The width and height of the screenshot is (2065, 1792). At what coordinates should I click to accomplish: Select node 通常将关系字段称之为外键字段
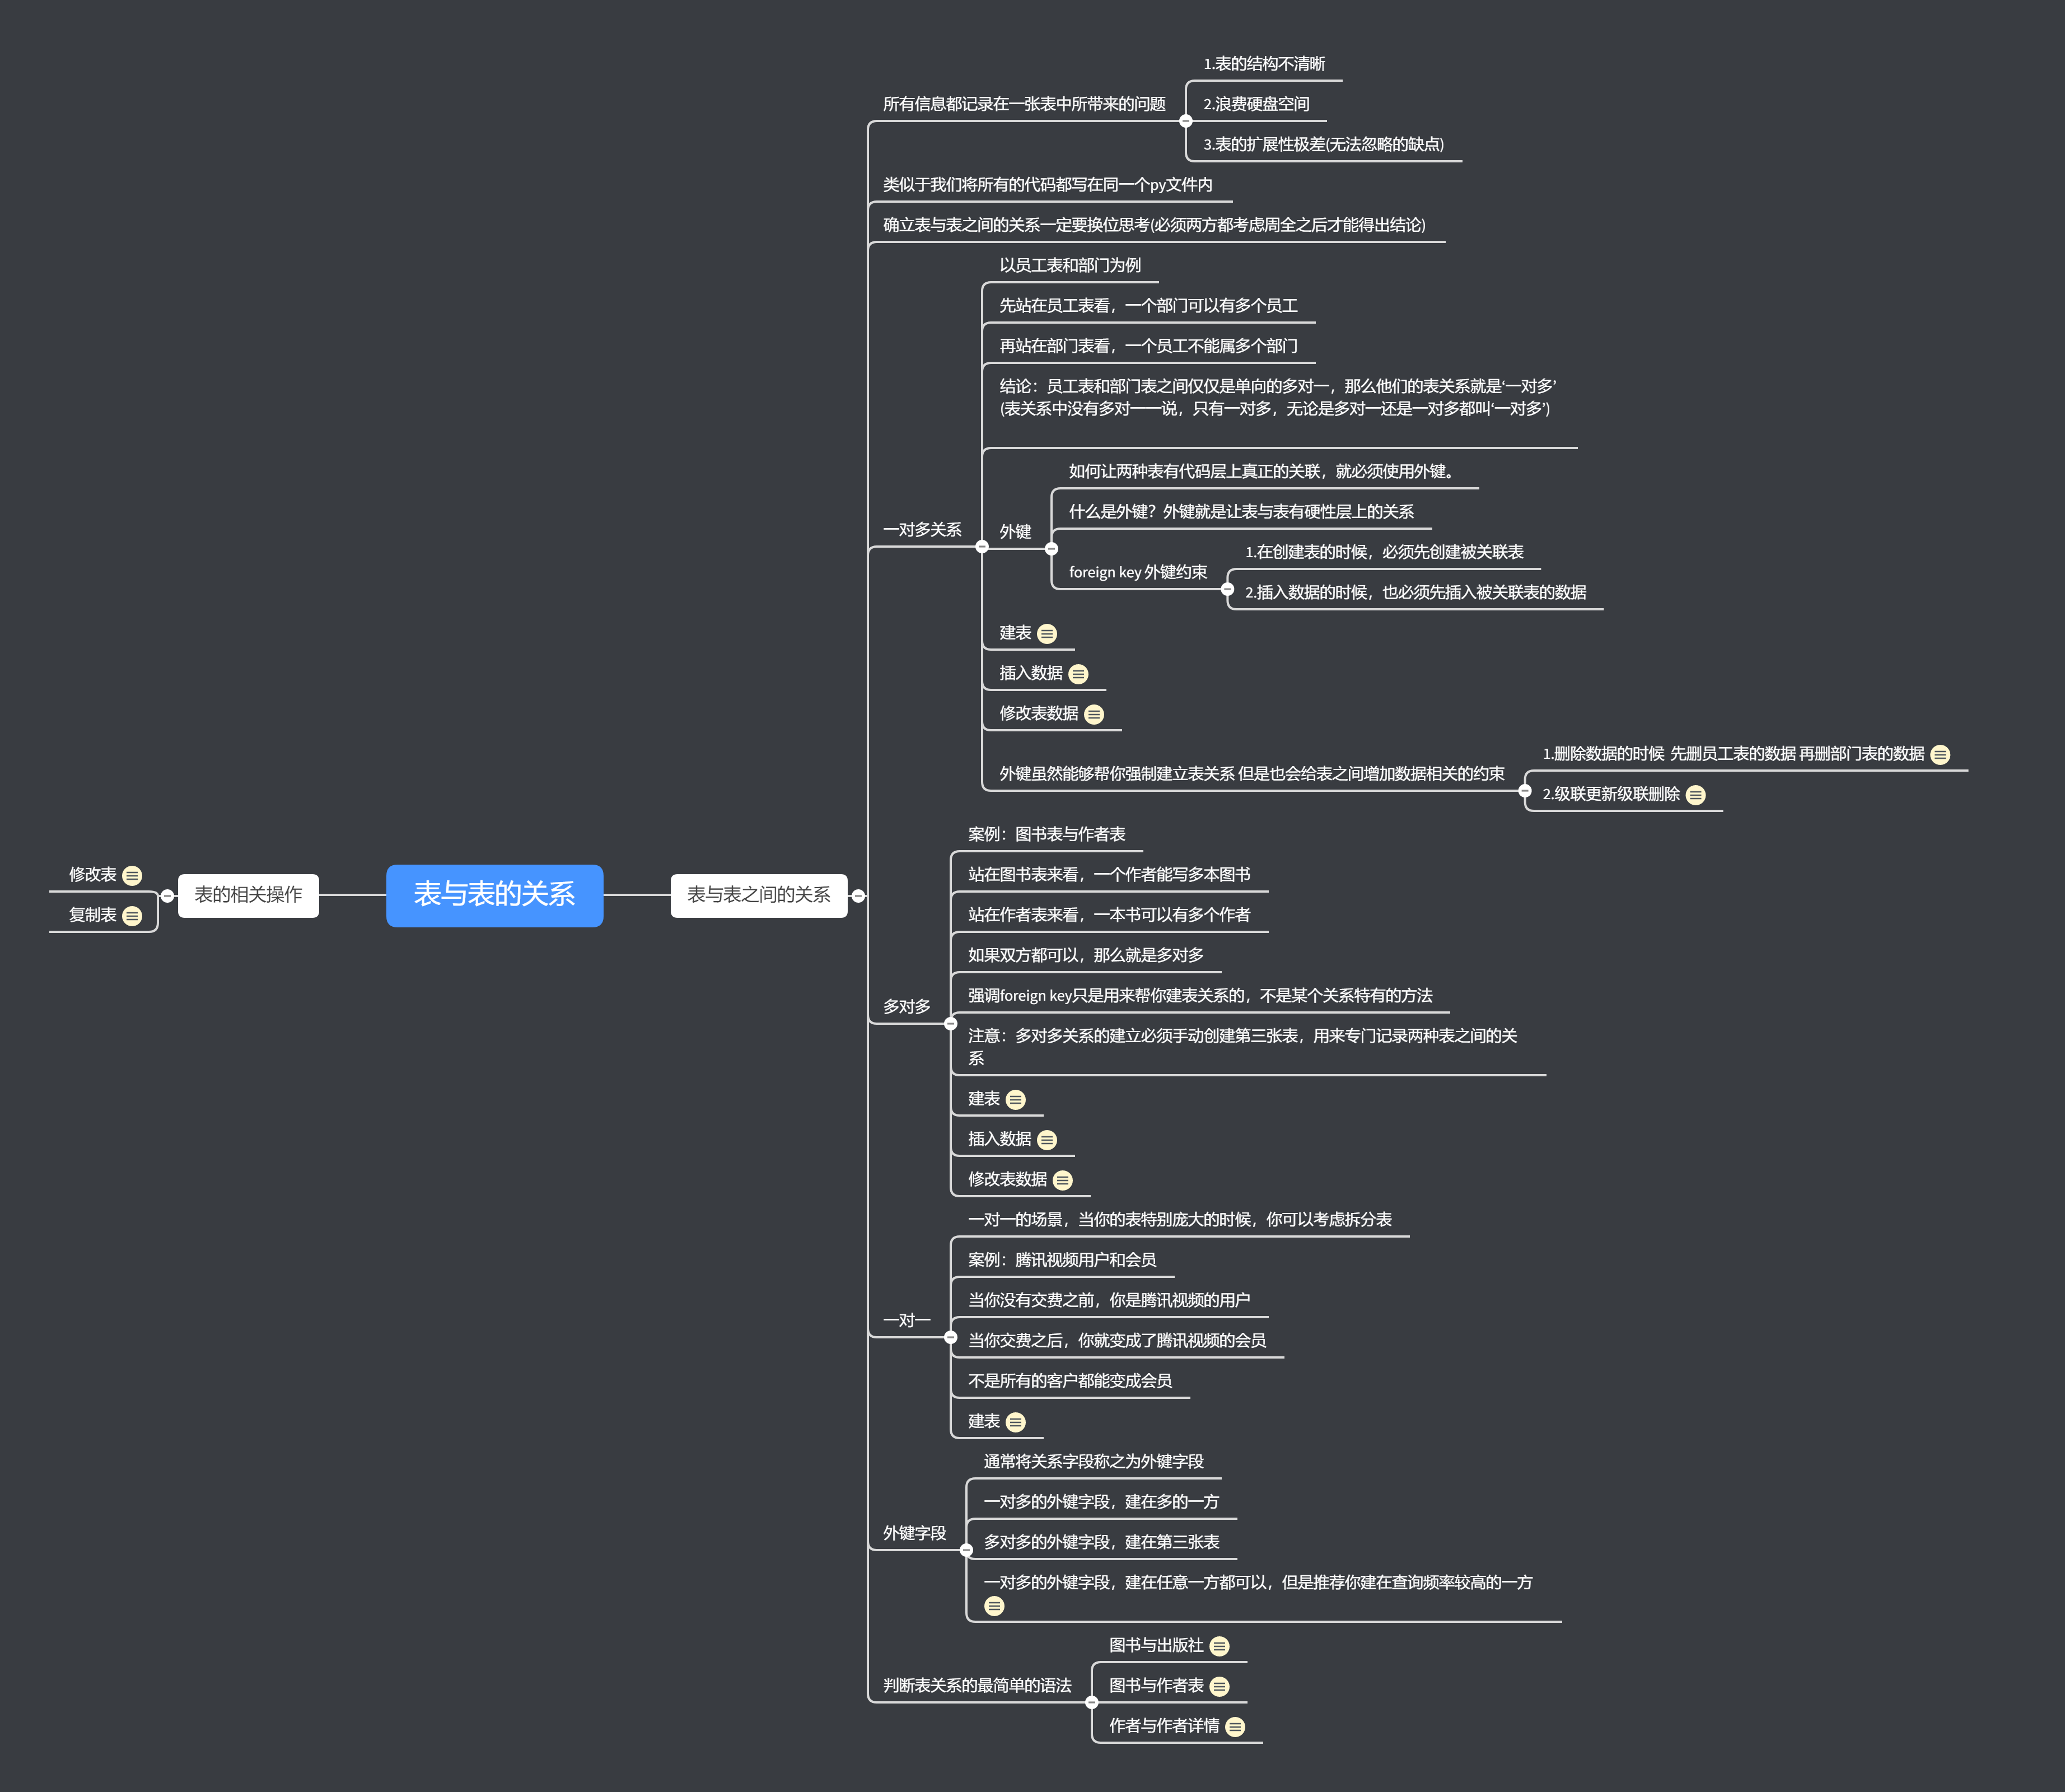coord(1093,1462)
